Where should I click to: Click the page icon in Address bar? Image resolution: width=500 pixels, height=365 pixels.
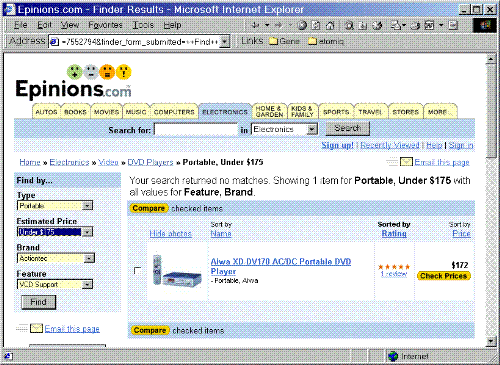[53, 42]
